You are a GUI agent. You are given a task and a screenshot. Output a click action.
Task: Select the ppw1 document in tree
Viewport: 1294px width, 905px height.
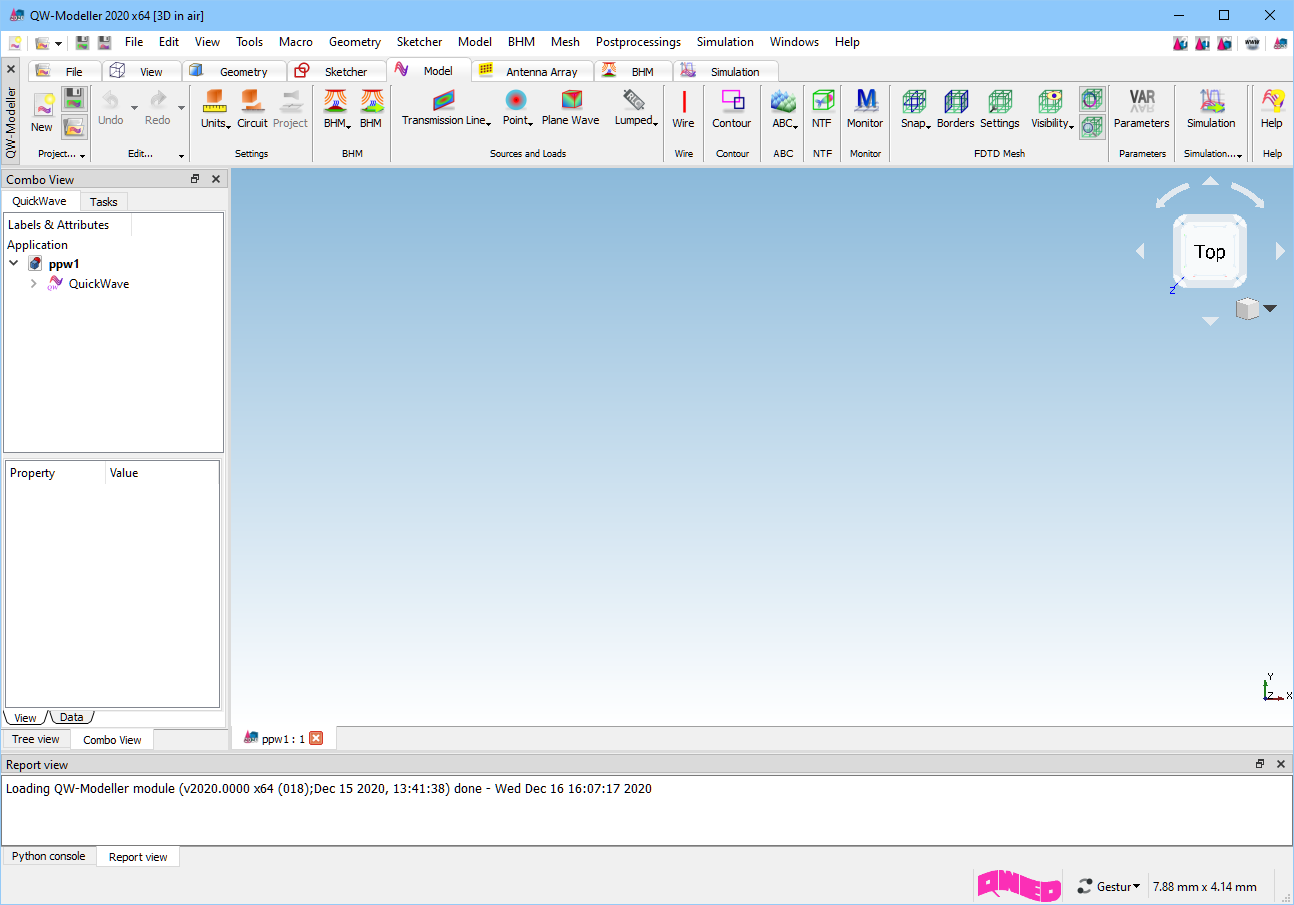[64, 264]
